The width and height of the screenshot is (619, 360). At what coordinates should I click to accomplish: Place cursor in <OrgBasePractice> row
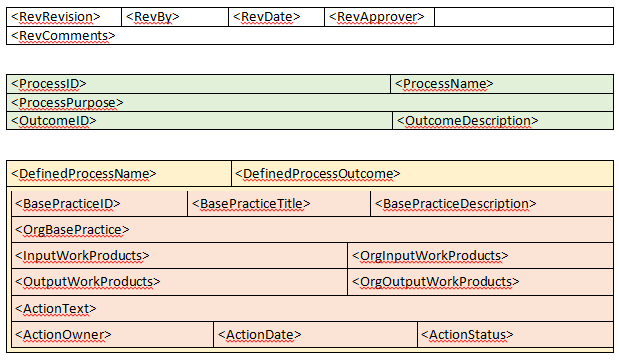(x=312, y=230)
